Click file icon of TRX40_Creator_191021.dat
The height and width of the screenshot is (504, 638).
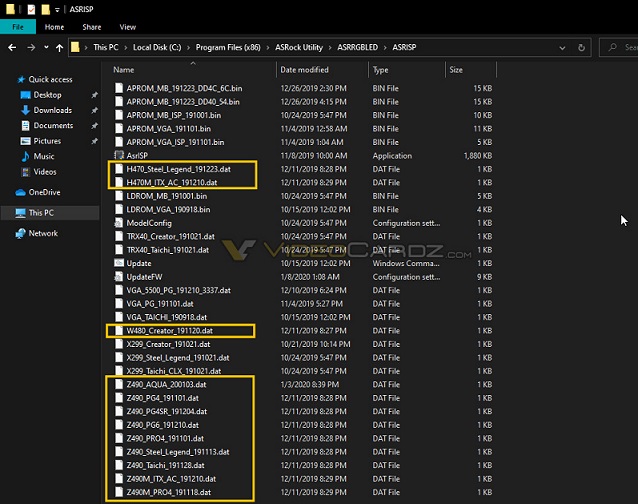pos(119,236)
